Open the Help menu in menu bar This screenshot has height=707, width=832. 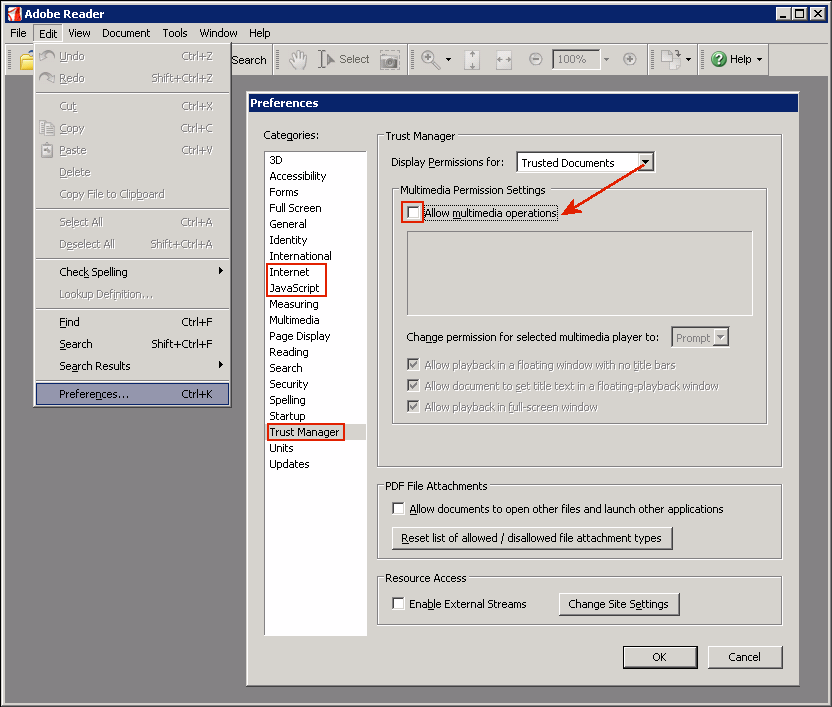click(x=259, y=33)
